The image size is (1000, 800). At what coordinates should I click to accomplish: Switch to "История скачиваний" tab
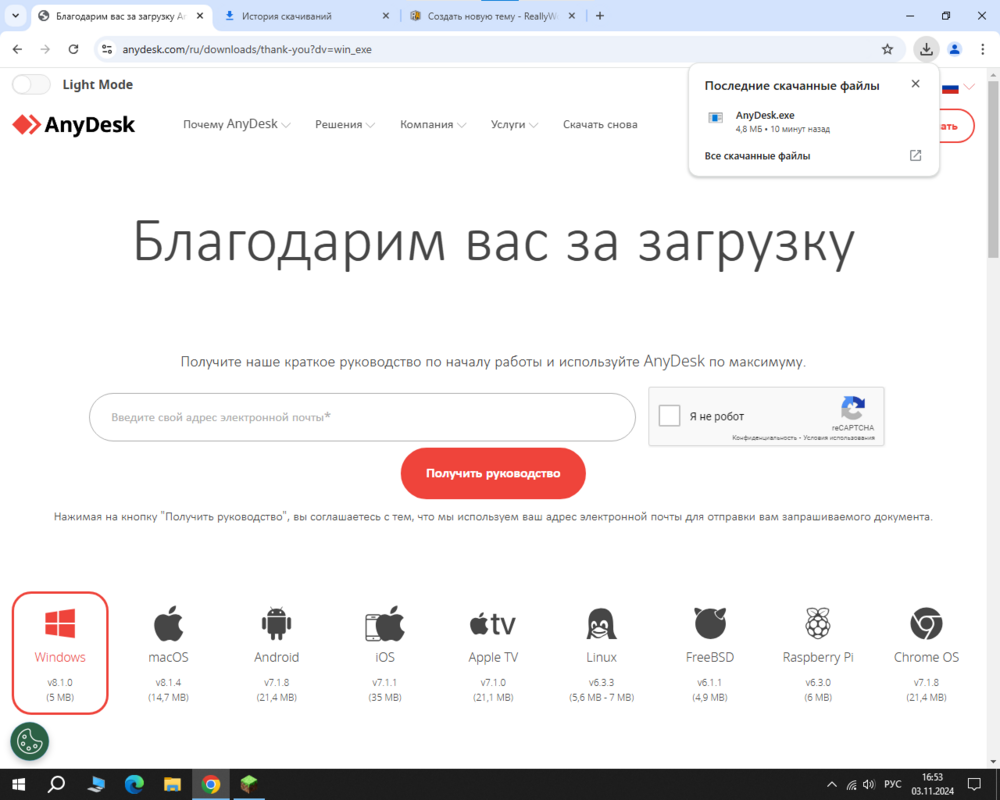pos(286,17)
